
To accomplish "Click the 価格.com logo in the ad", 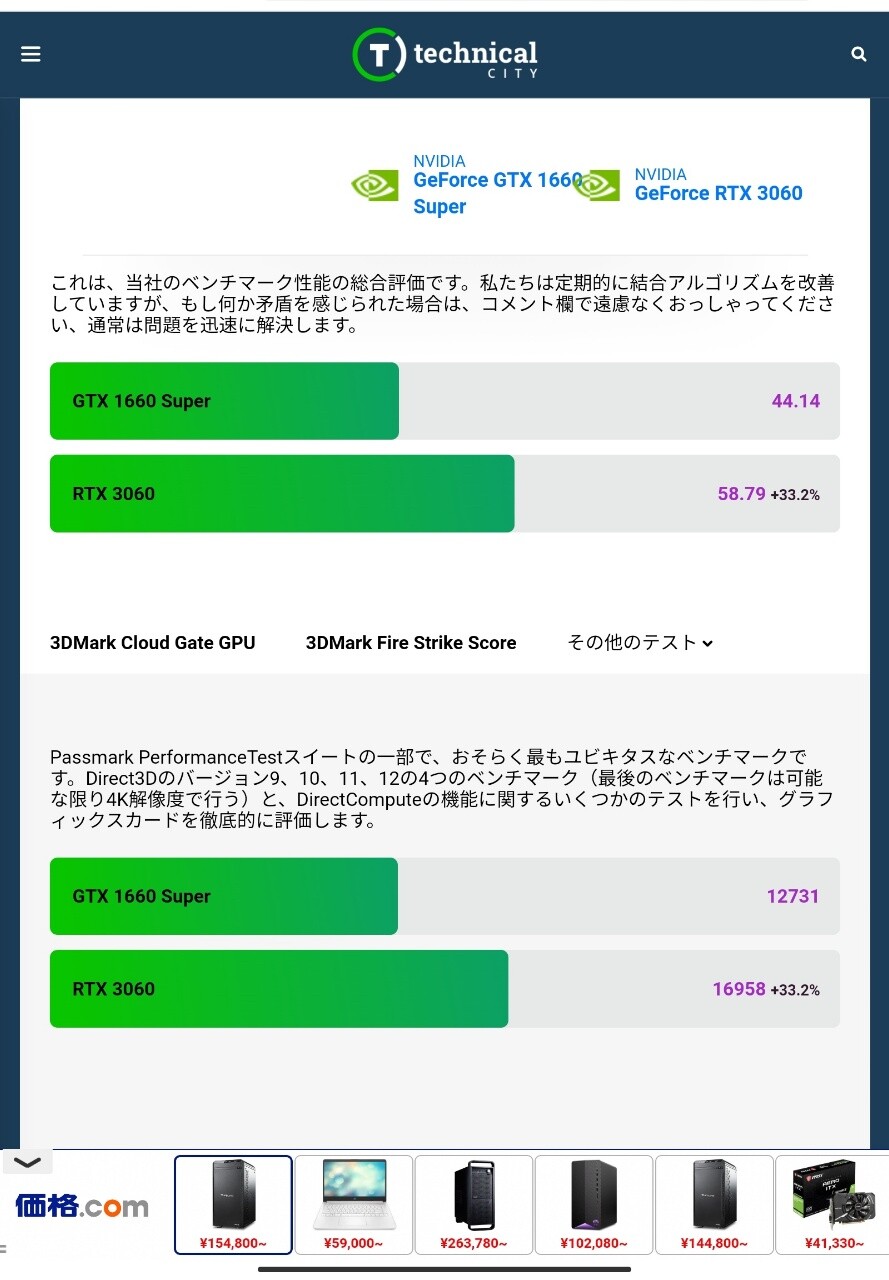I will coord(82,1206).
